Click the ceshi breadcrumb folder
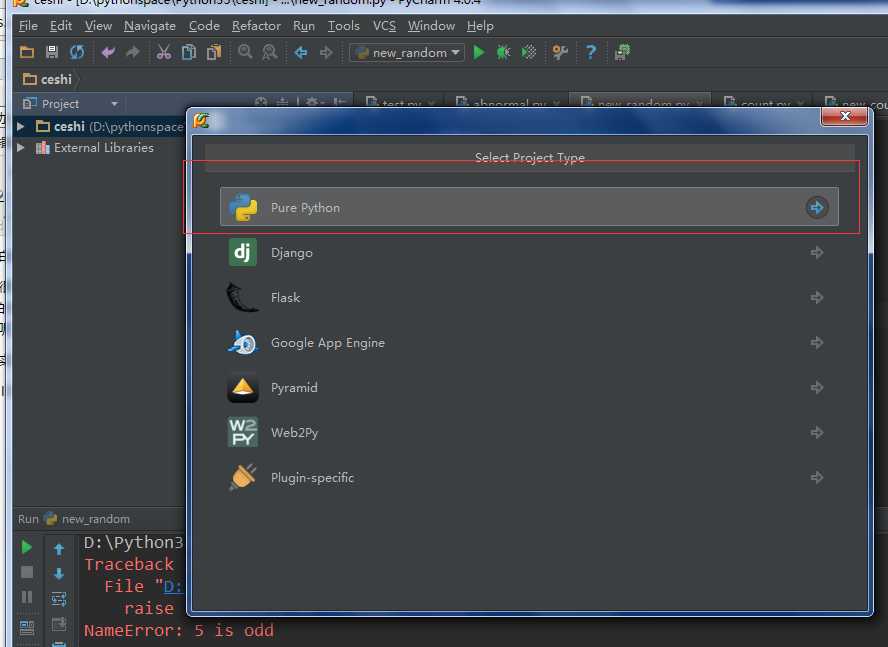 (48, 79)
